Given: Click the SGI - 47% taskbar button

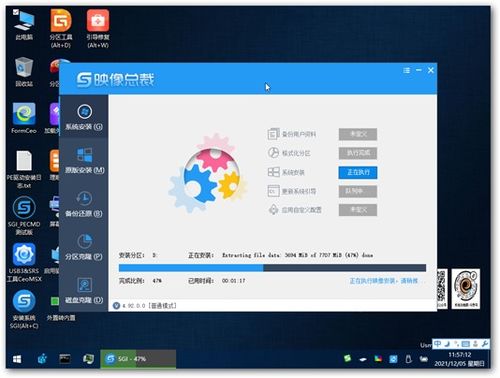Looking at the screenshot, I should 138,359.
